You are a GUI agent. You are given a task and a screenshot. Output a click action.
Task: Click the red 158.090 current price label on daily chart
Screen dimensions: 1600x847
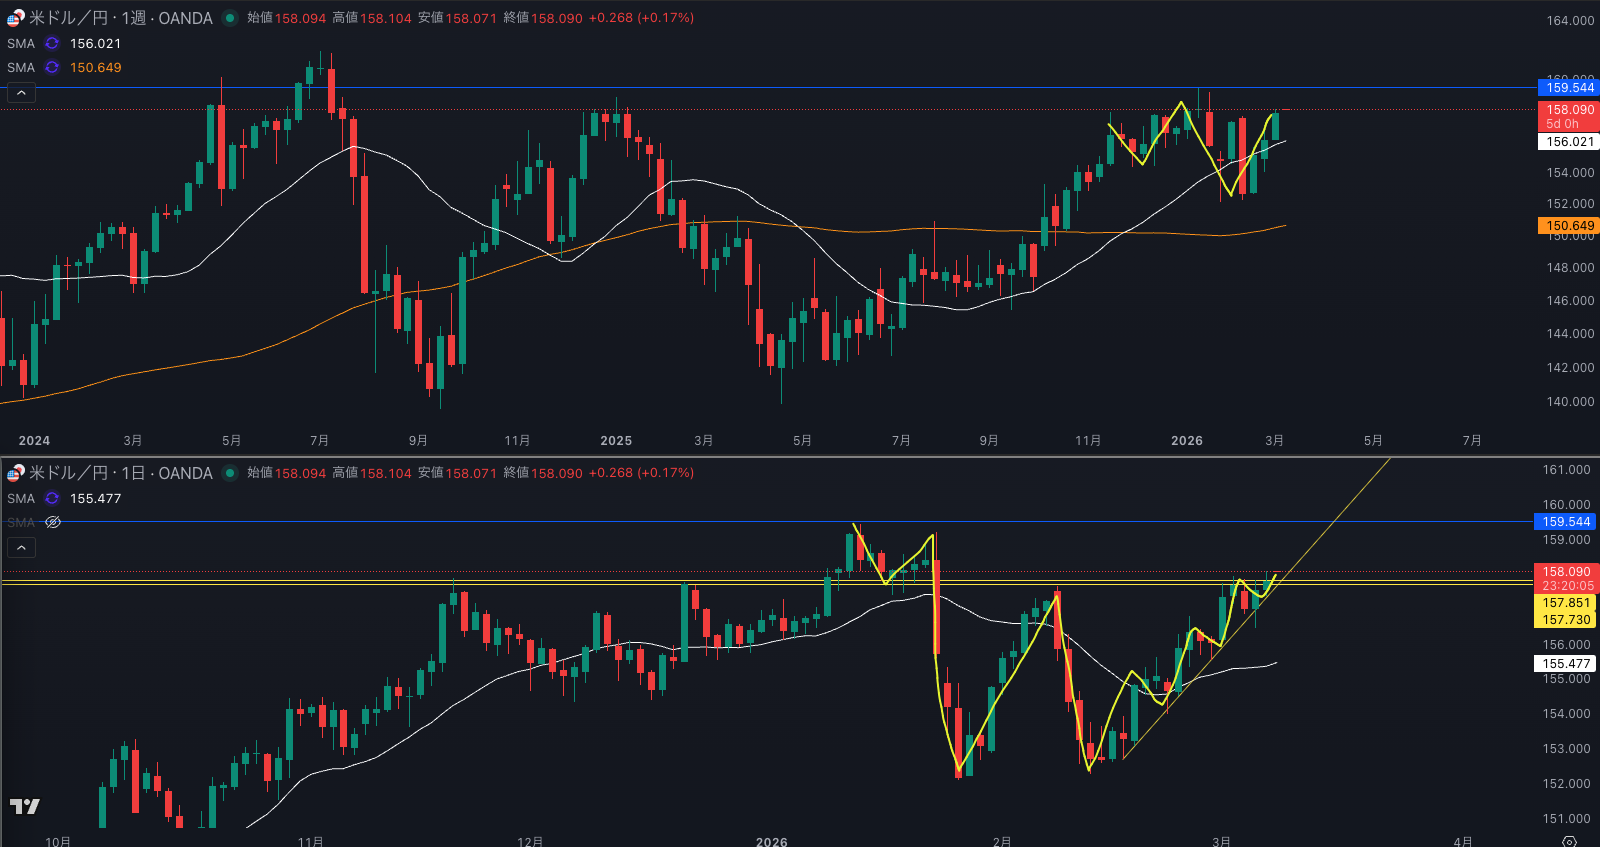click(x=1565, y=573)
